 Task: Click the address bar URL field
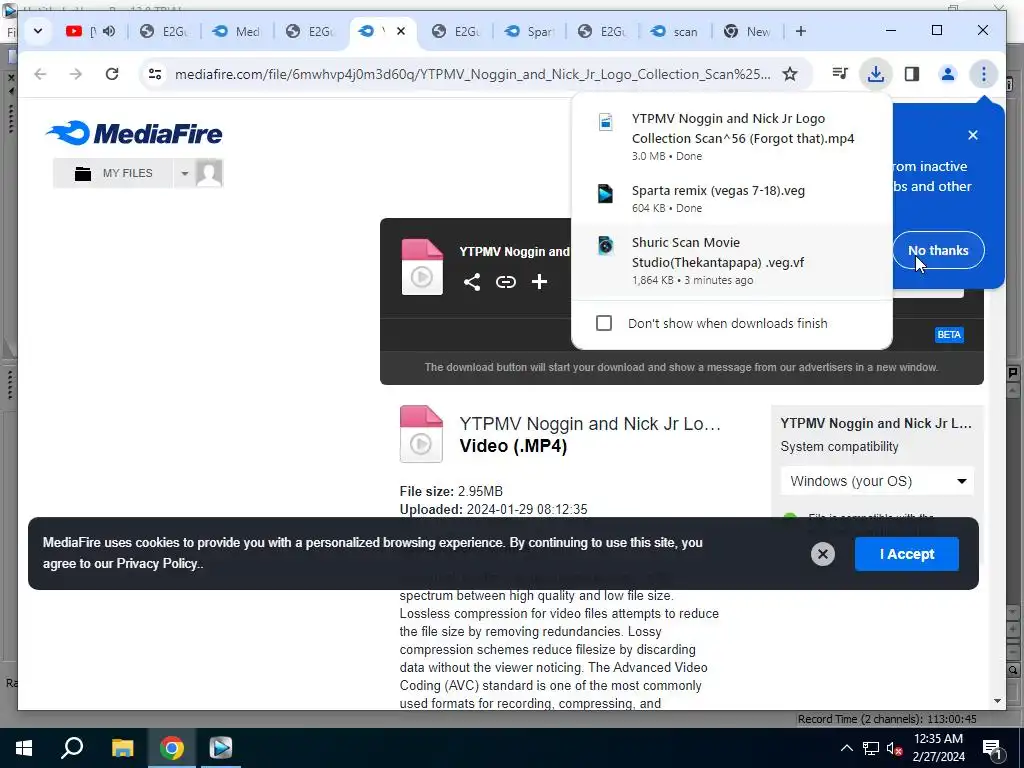[x=473, y=74]
